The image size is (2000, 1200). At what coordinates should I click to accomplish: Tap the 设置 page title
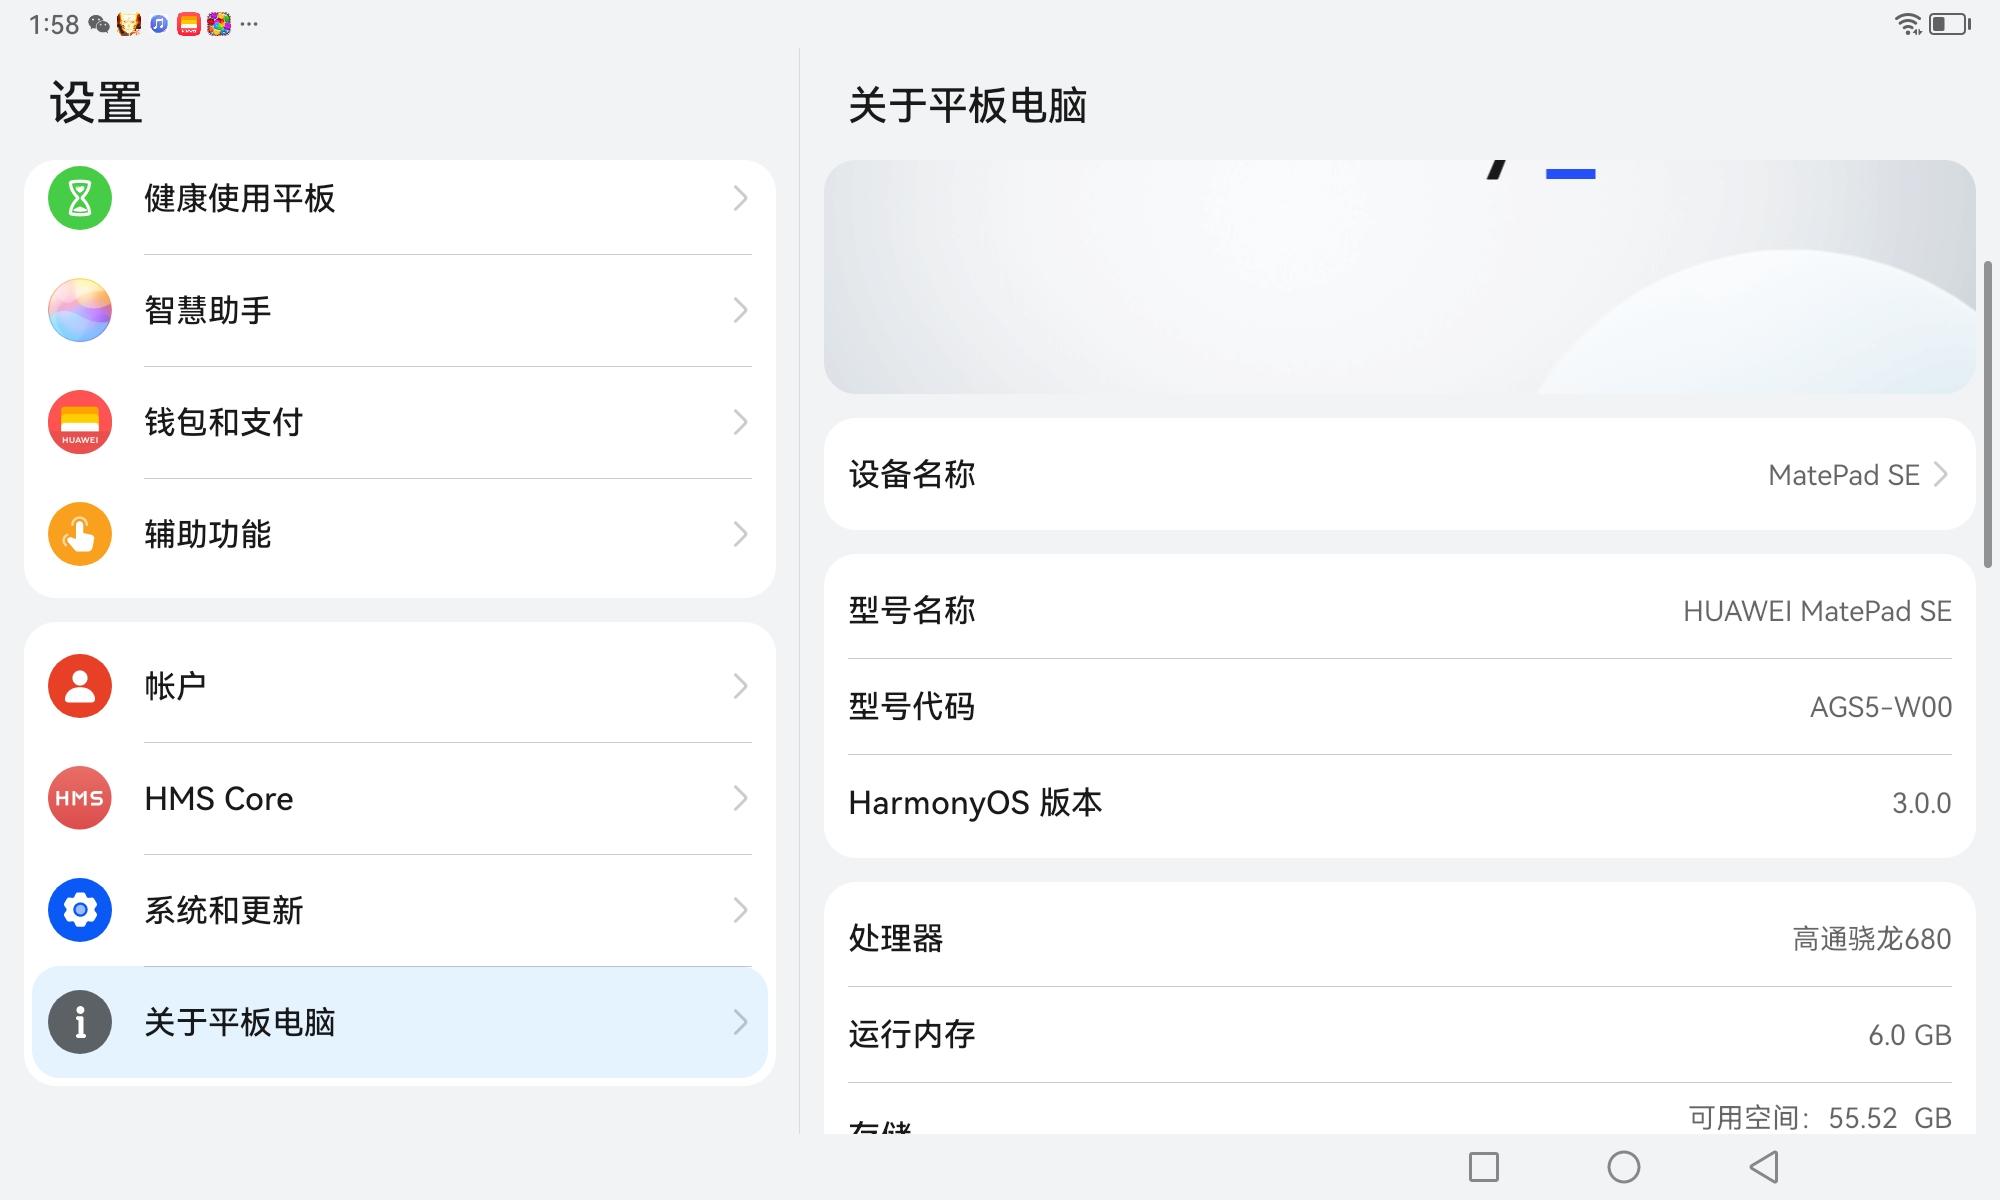click(96, 103)
